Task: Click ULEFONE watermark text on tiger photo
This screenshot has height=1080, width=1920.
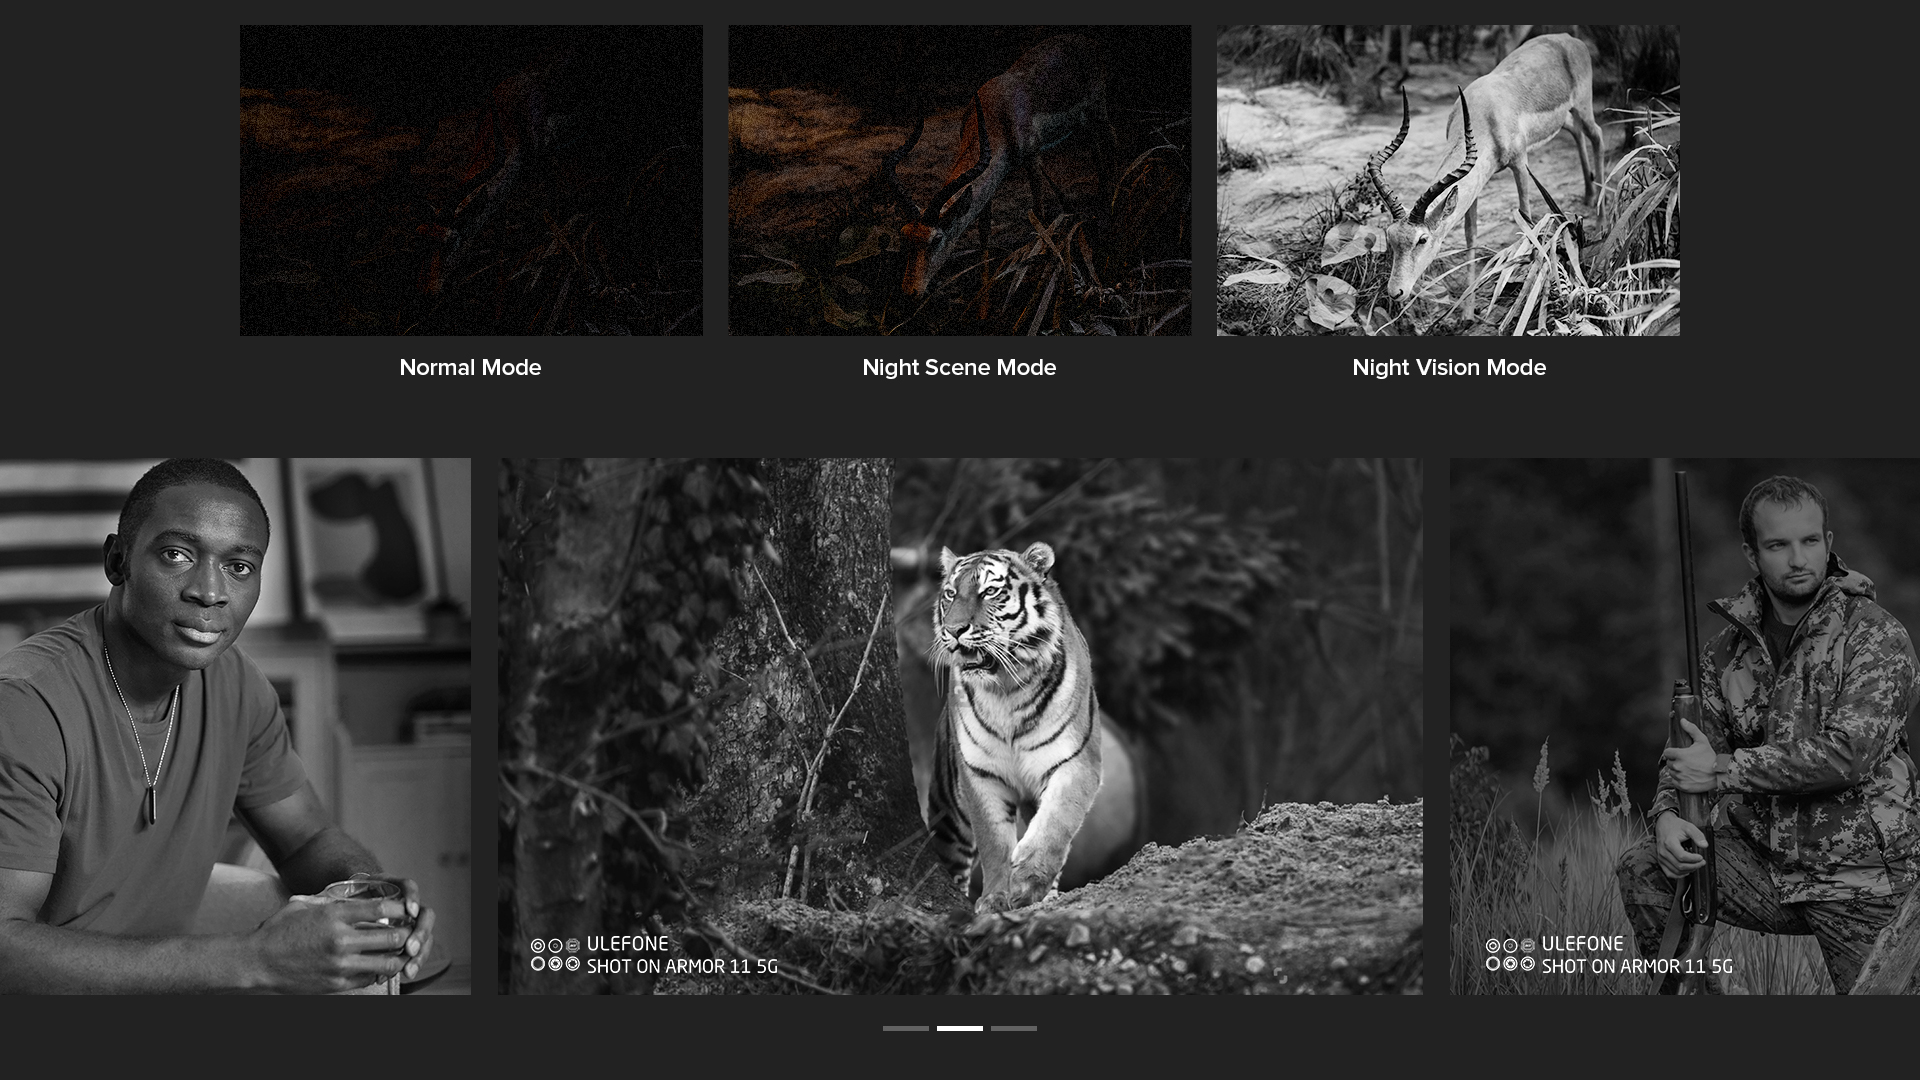Action: tap(627, 944)
